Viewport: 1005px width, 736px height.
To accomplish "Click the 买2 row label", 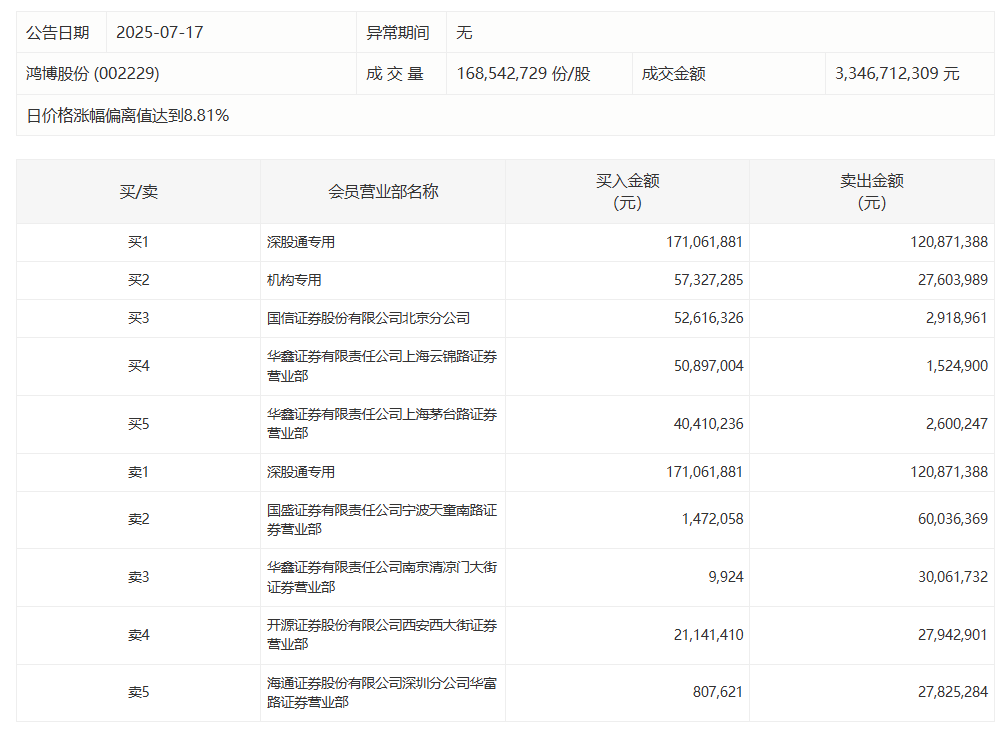I will (x=138, y=280).
